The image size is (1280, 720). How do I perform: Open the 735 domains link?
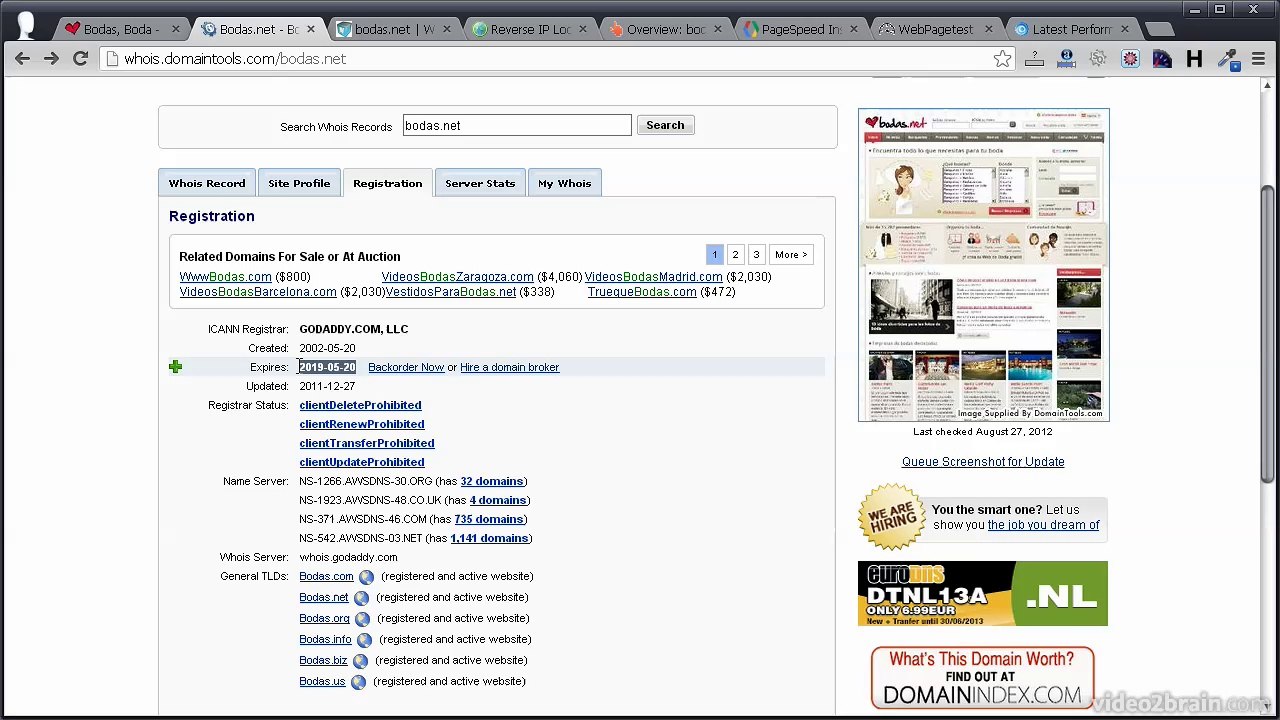(489, 519)
